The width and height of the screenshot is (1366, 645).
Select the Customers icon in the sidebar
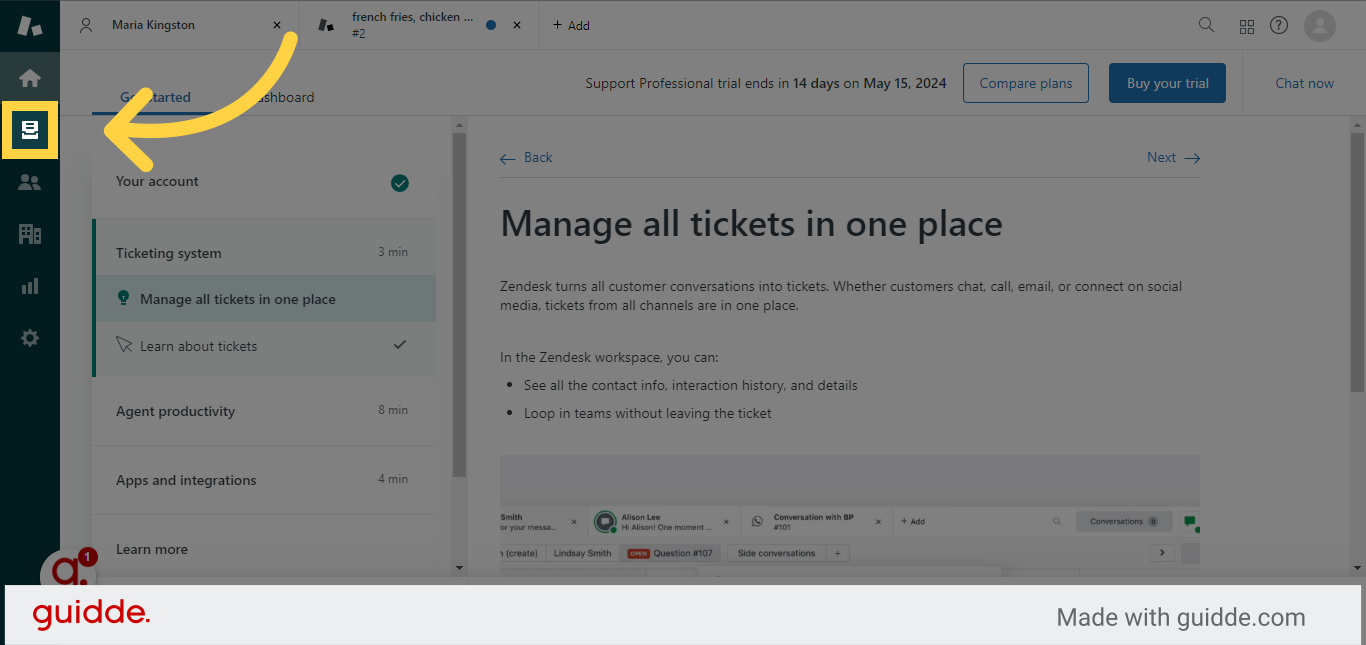coord(30,182)
